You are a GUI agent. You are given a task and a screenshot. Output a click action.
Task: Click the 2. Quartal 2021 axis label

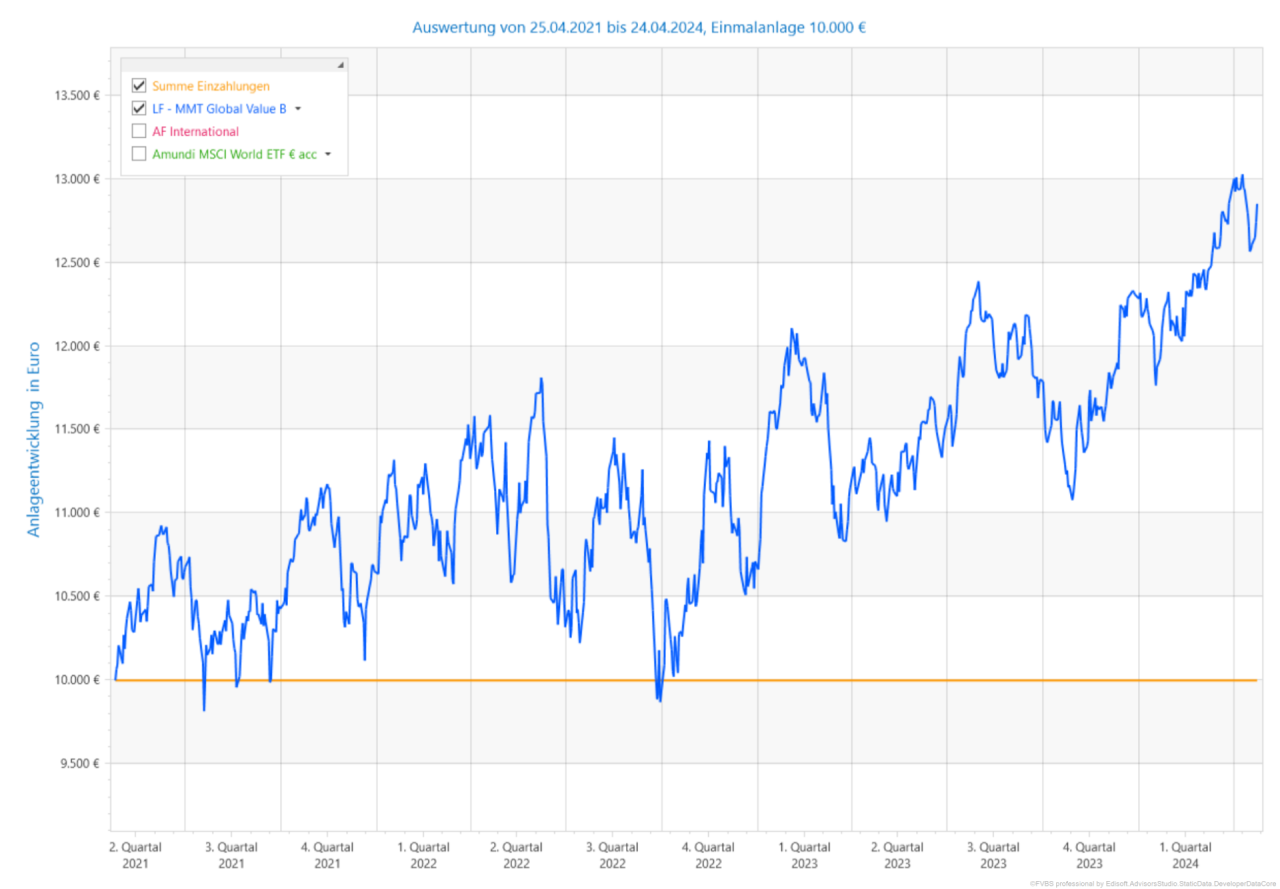(137, 854)
